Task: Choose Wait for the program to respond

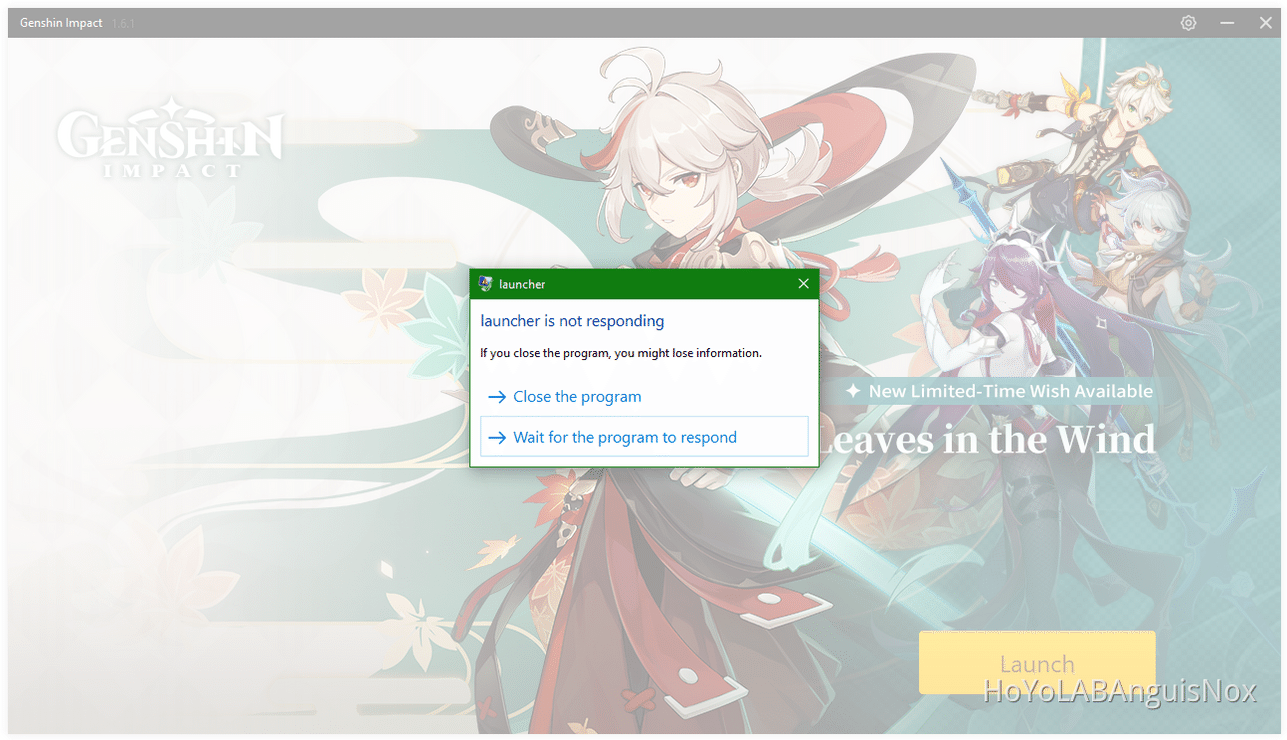Action: pos(625,436)
